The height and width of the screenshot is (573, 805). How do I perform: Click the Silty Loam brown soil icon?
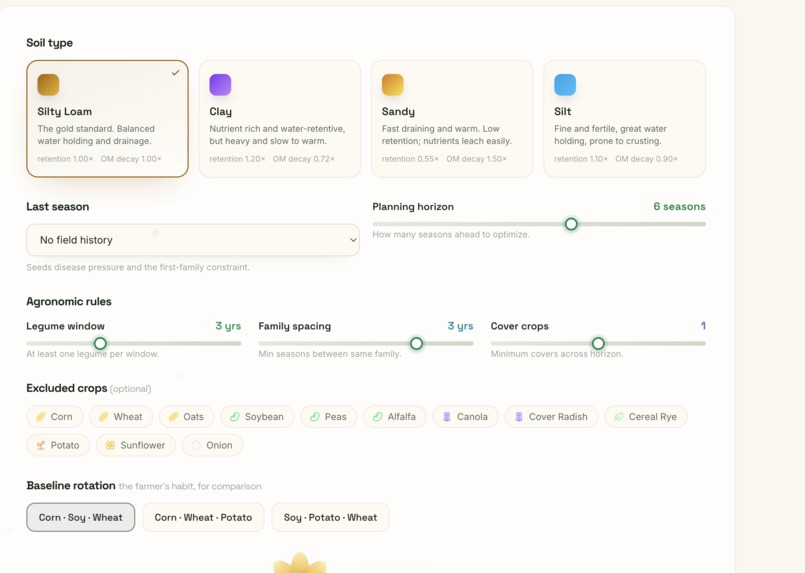[48, 85]
